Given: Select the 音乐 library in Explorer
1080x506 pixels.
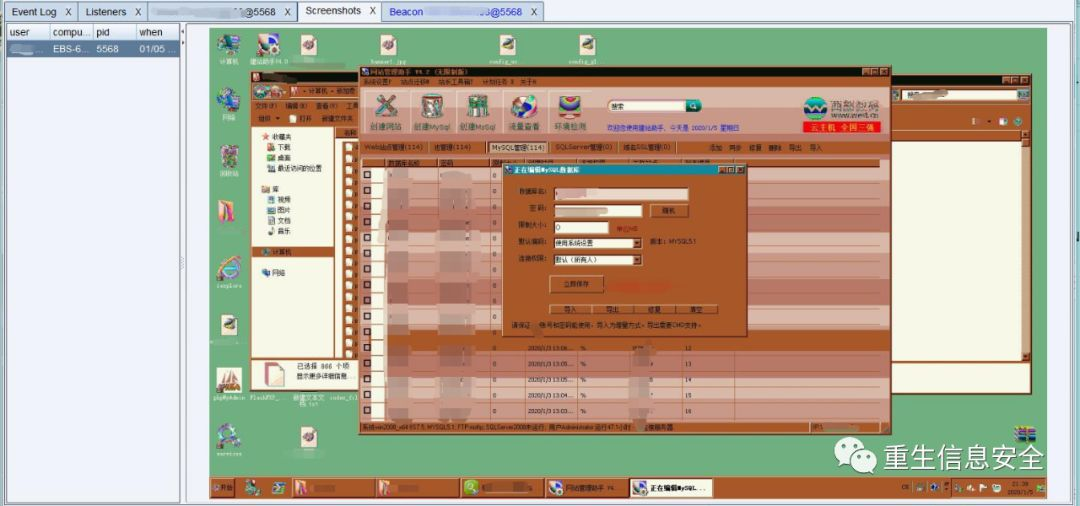Looking at the screenshot, I should pyautogui.click(x=279, y=231).
